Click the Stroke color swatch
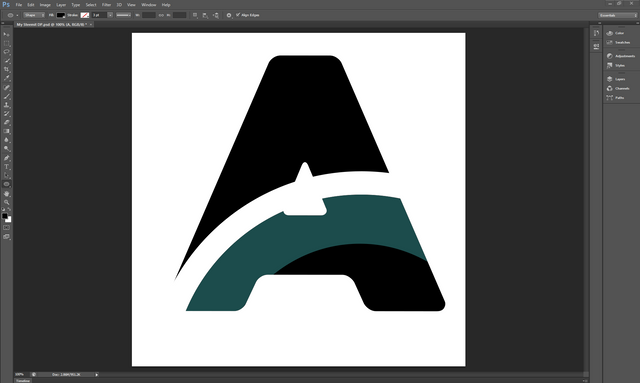 point(85,15)
